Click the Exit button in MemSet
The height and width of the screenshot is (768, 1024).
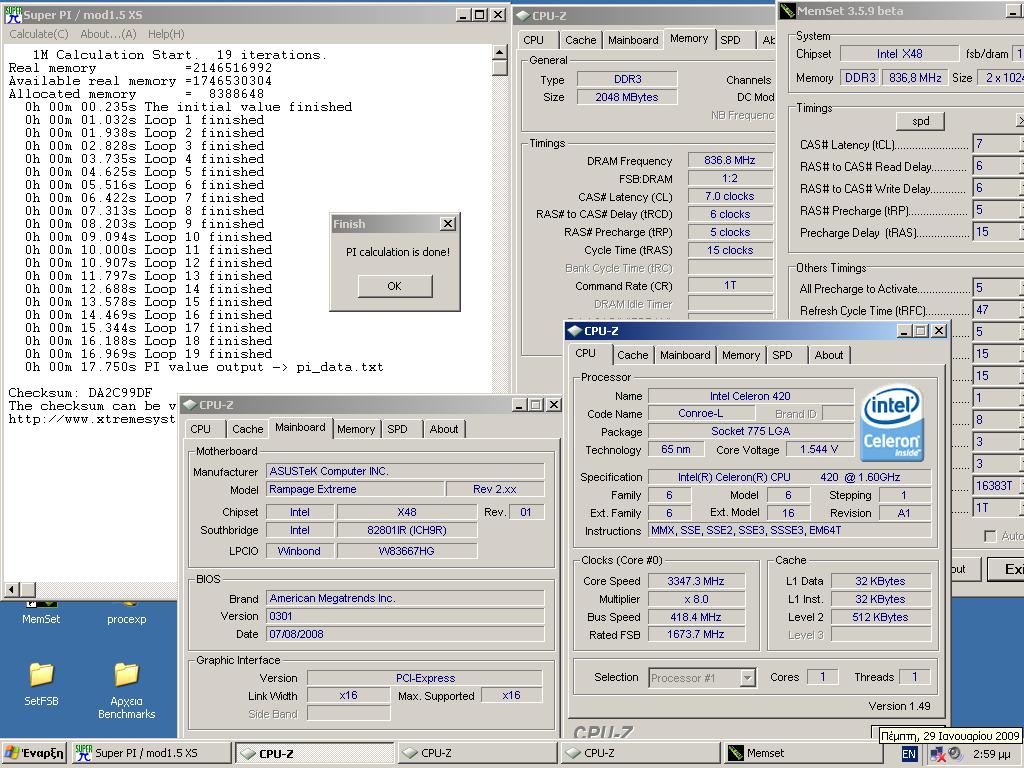[1005, 569]
